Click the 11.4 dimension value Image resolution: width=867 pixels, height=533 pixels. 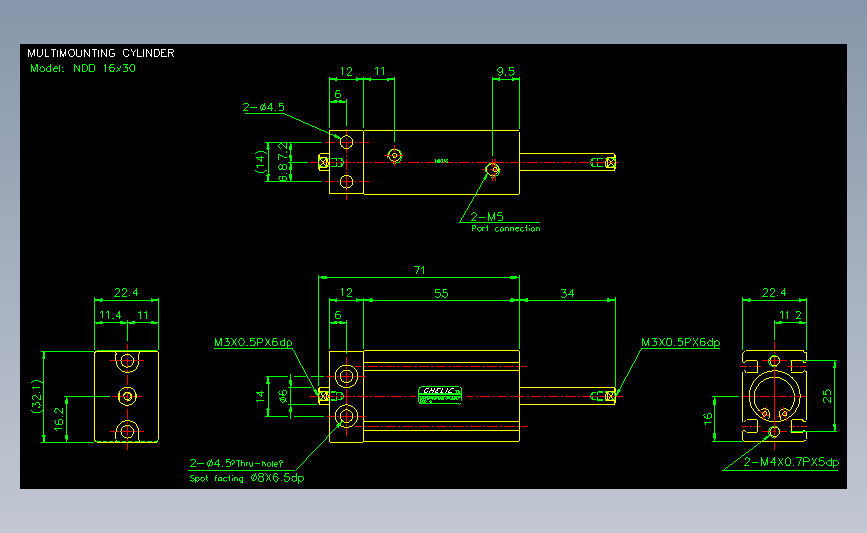(x=110, y=315)
